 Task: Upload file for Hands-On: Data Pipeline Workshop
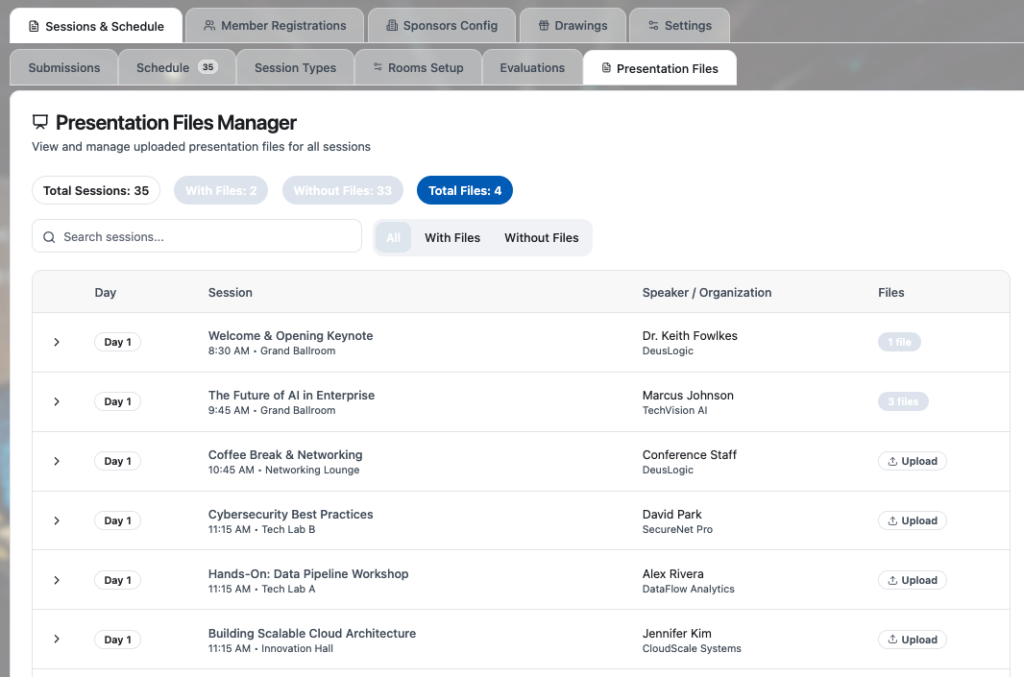pyautogui.click(x=912, y=580)
